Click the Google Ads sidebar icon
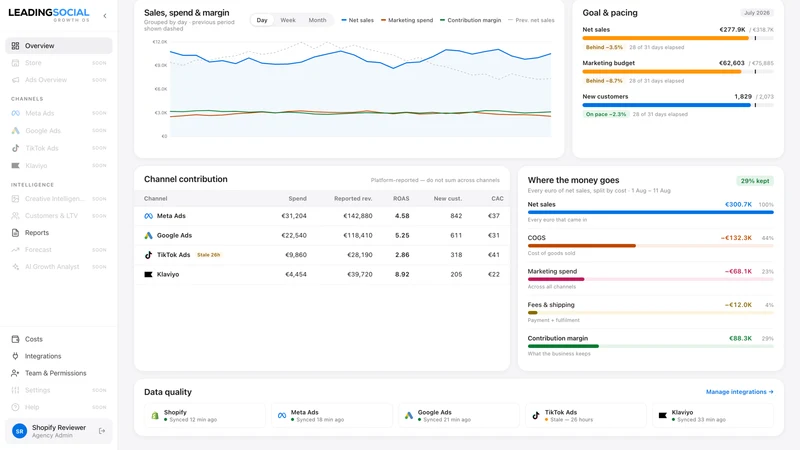 tap(15, 131)
